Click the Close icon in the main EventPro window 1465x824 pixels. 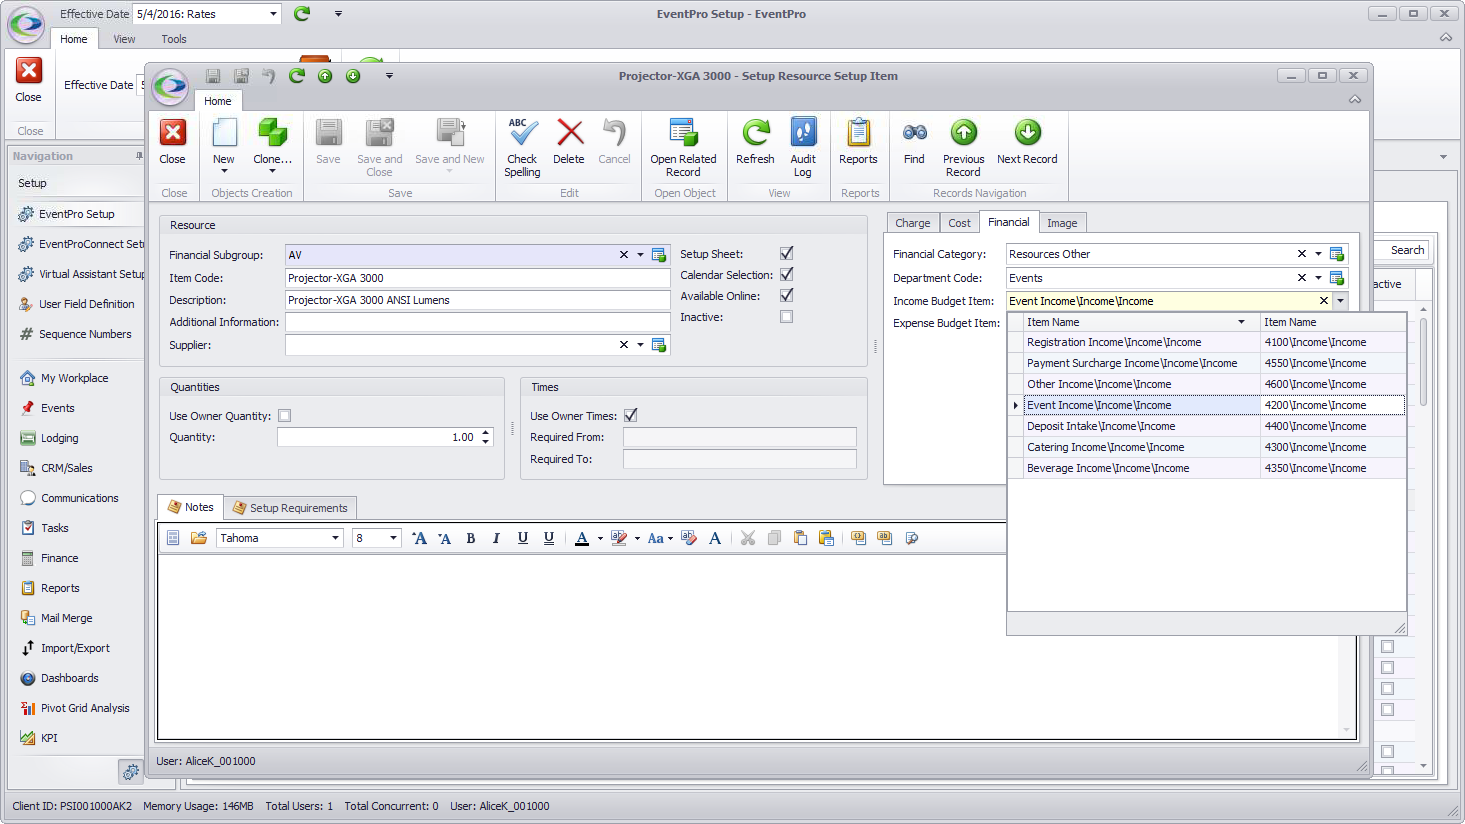(29, 71)
